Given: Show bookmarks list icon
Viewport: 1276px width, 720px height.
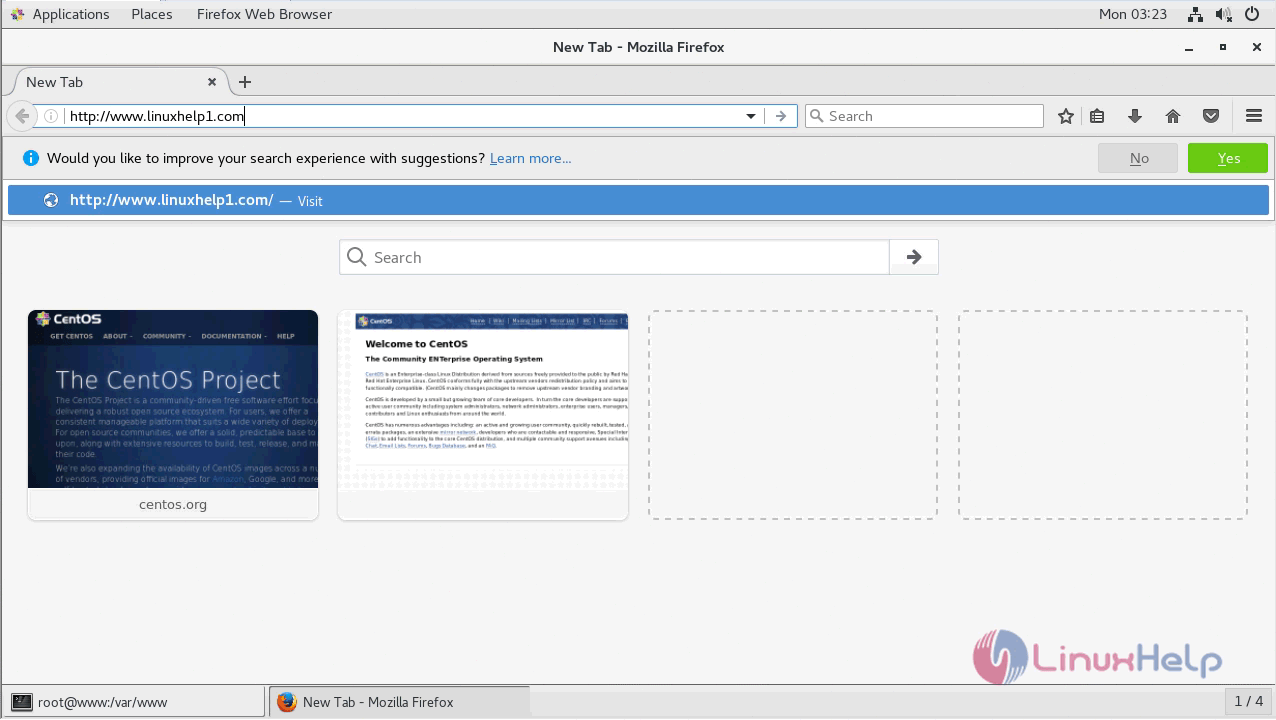Looking at the screenshot, I should 1097,116.
